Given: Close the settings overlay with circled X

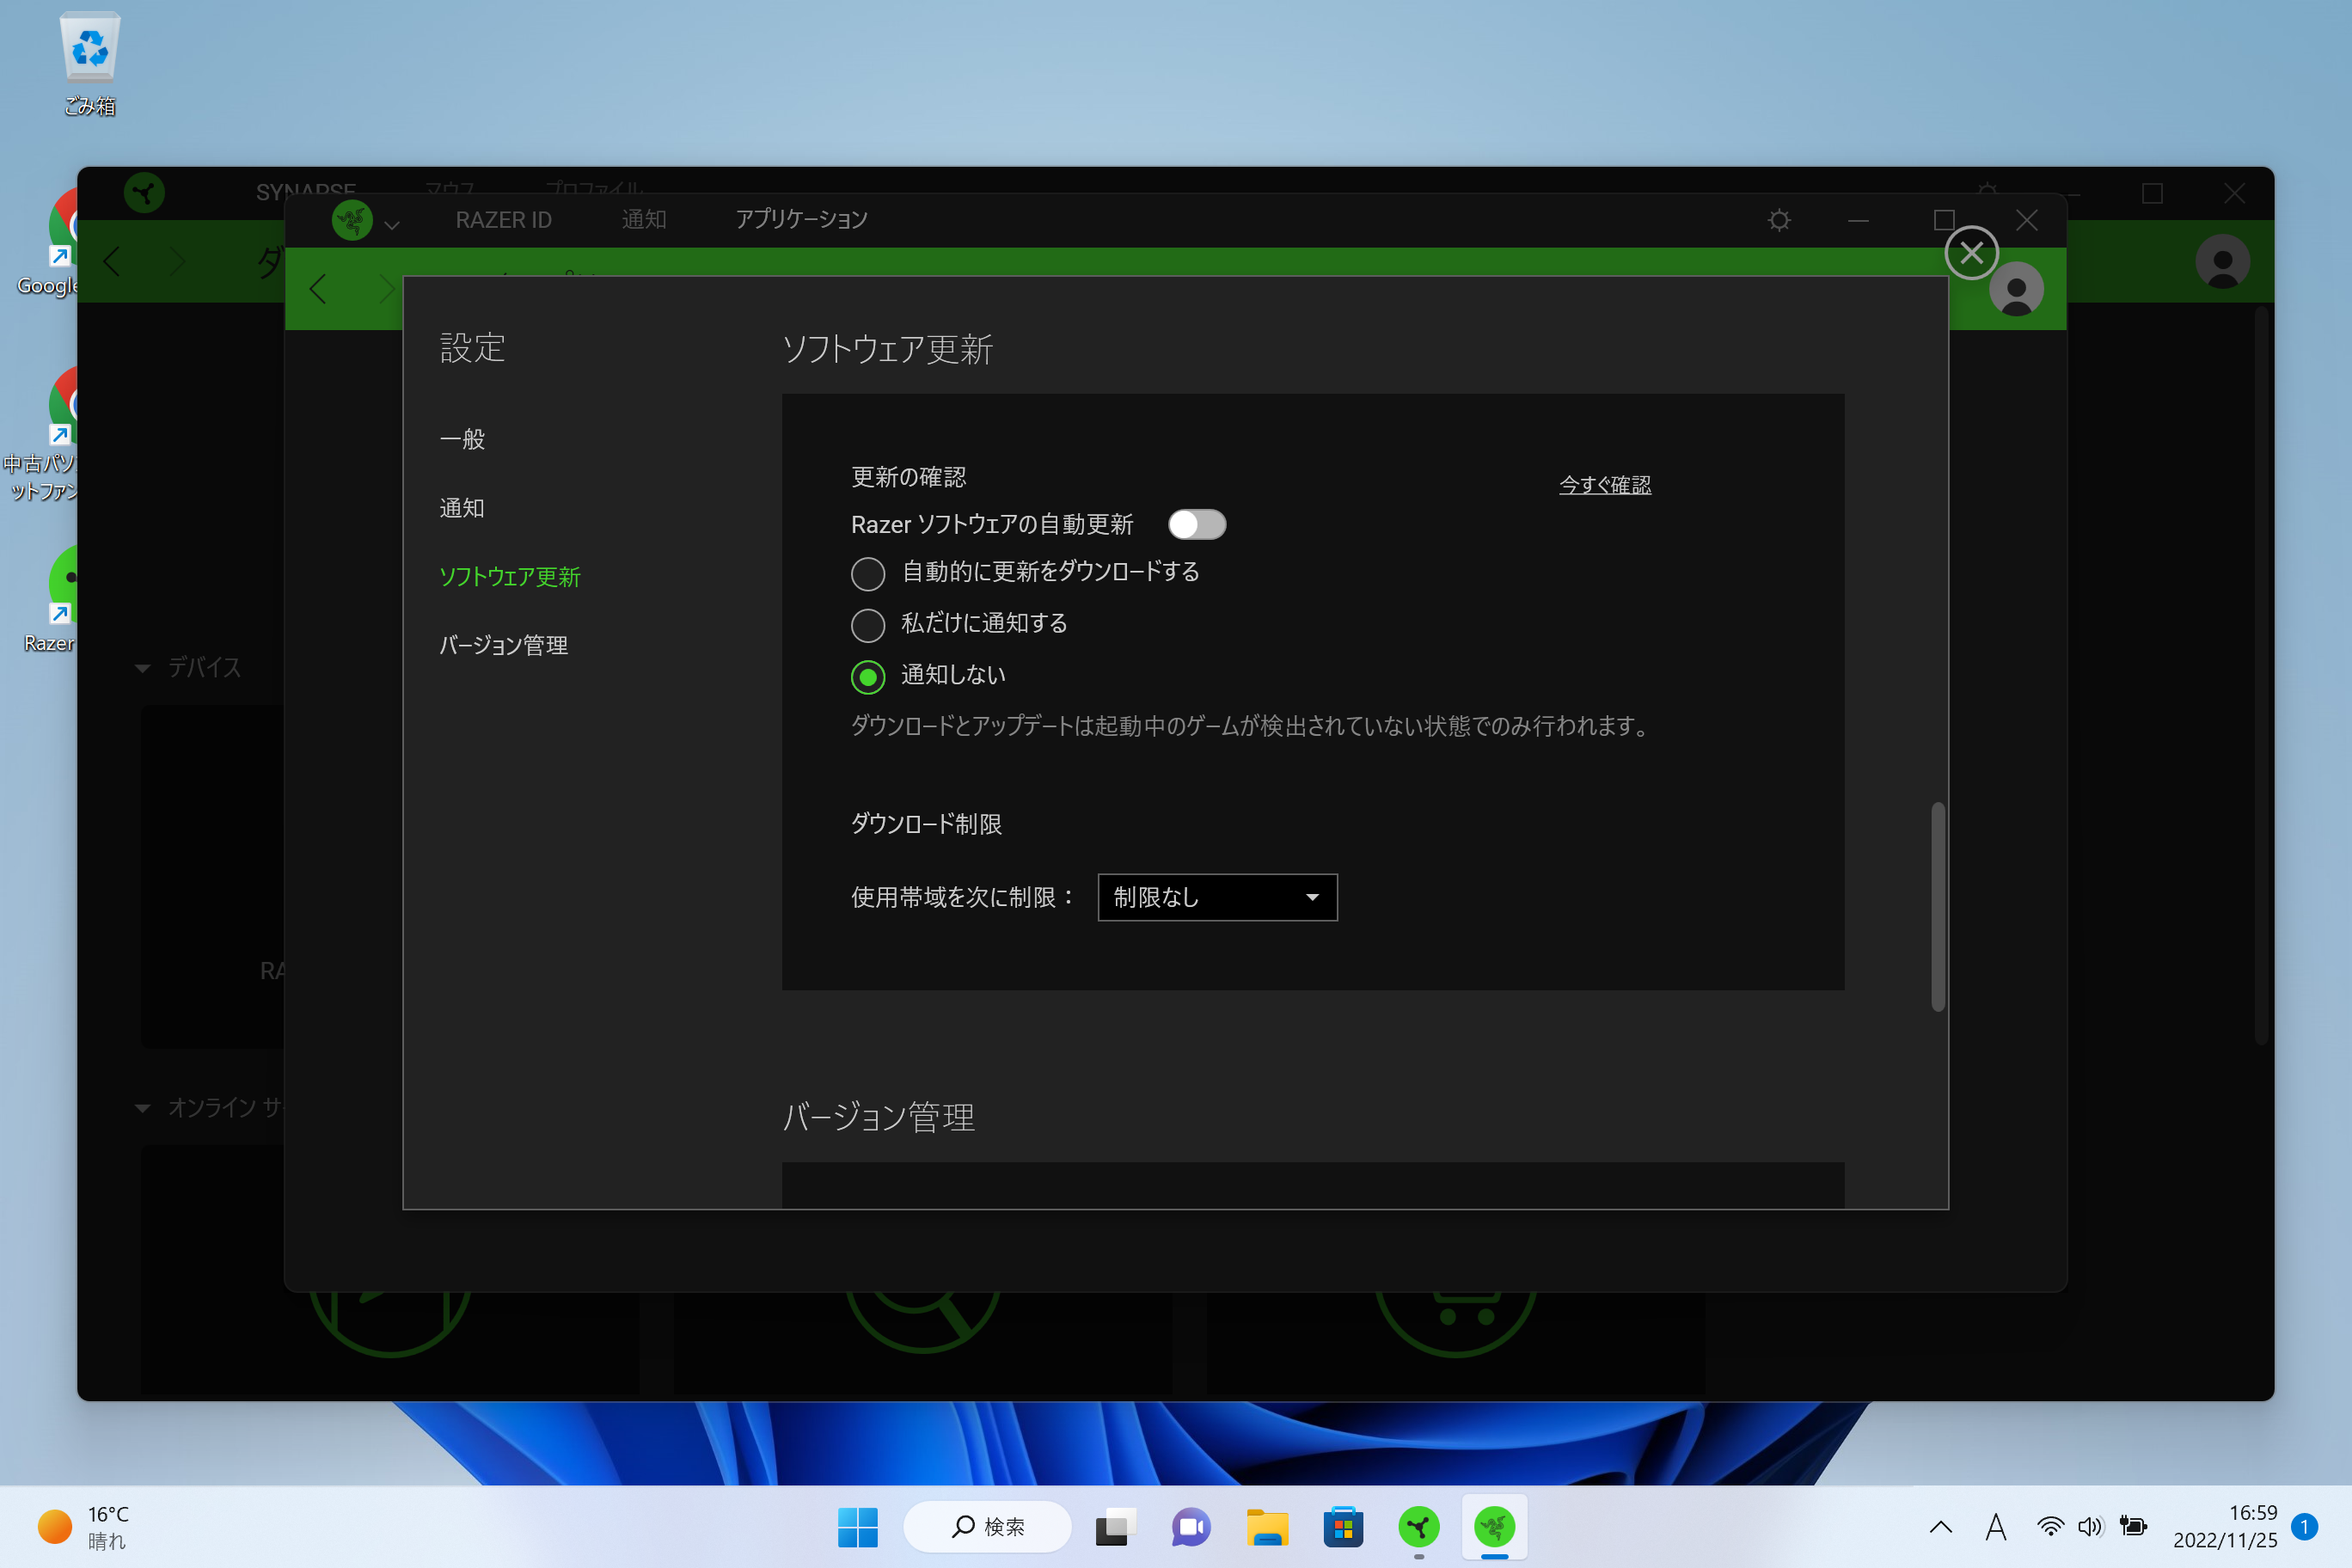Looking at the screenshot, I should point(1971,253).
